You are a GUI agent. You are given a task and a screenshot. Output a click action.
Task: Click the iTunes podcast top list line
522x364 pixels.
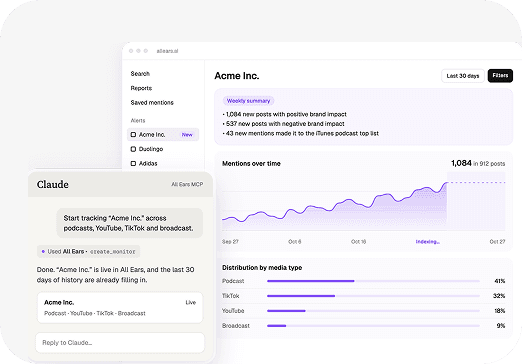pyautogui.click(x=301, y=133)
